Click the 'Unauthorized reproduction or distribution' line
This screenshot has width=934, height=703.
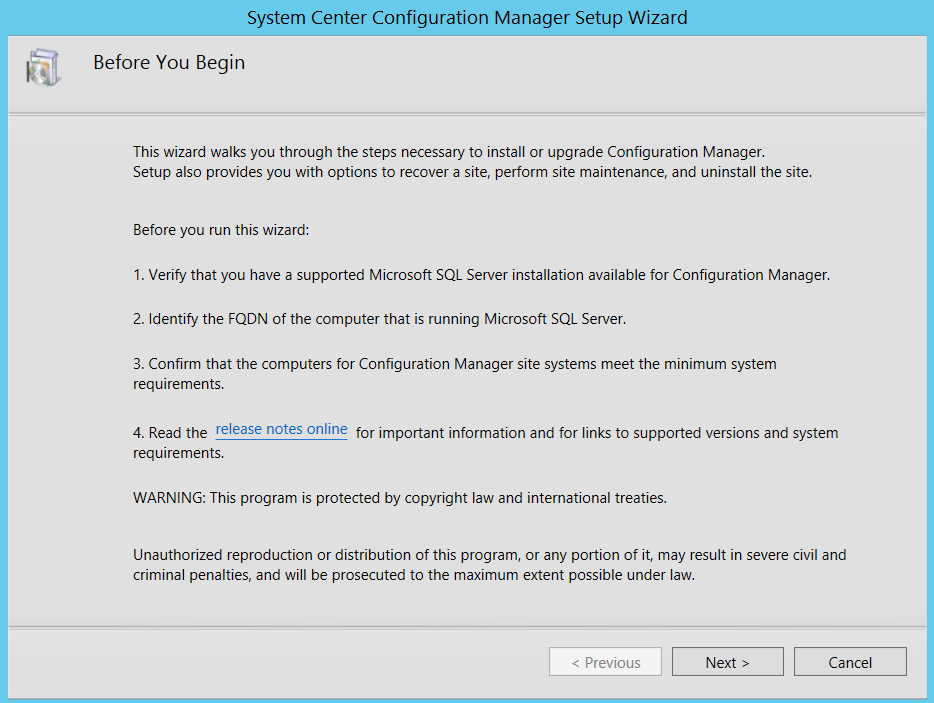coord(489,555)
